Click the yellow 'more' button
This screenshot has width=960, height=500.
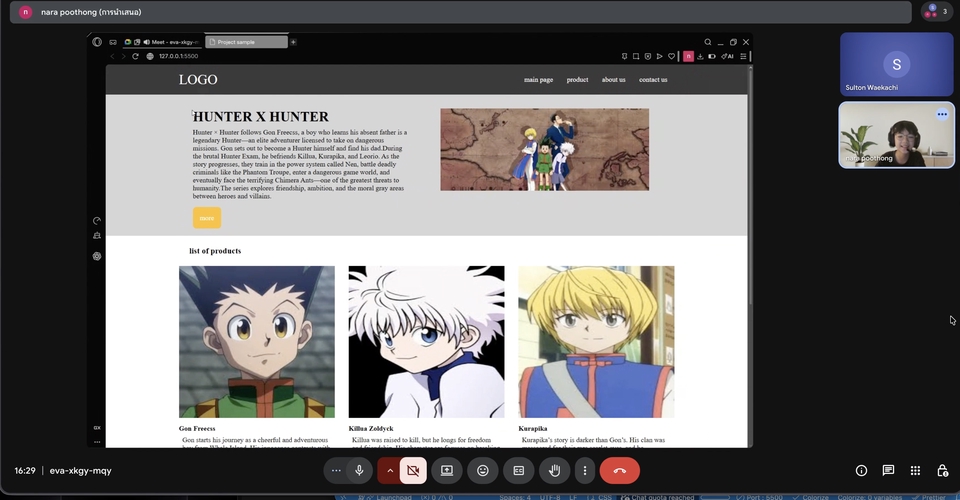[207, 218]
